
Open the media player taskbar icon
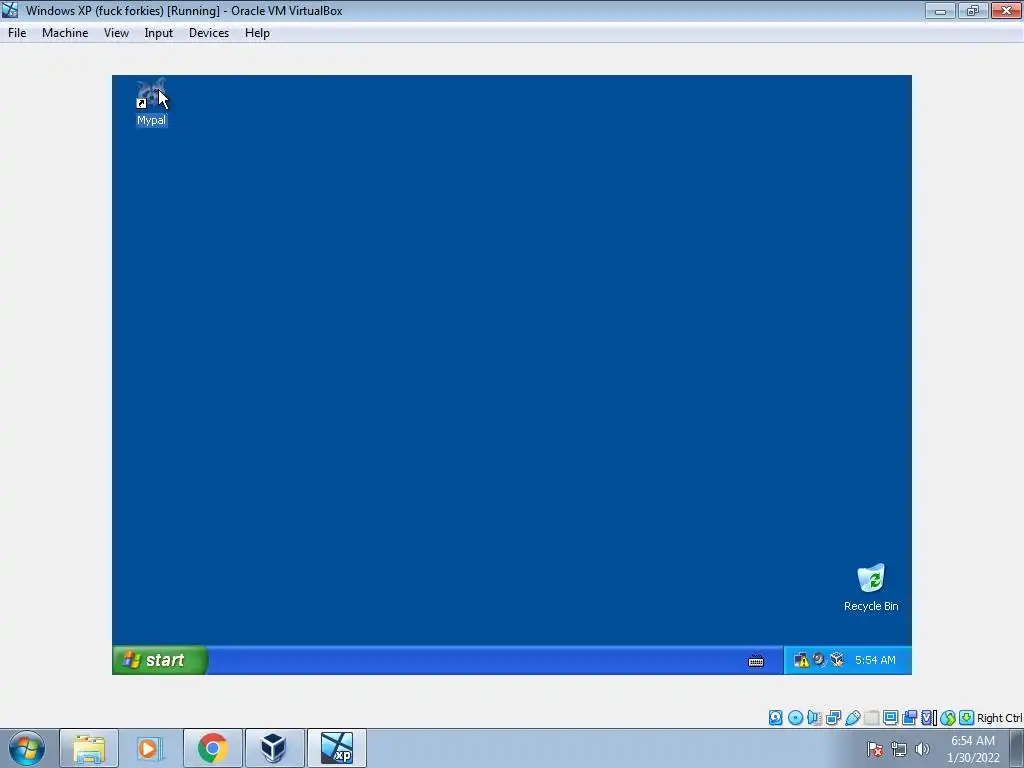(150, 748)
